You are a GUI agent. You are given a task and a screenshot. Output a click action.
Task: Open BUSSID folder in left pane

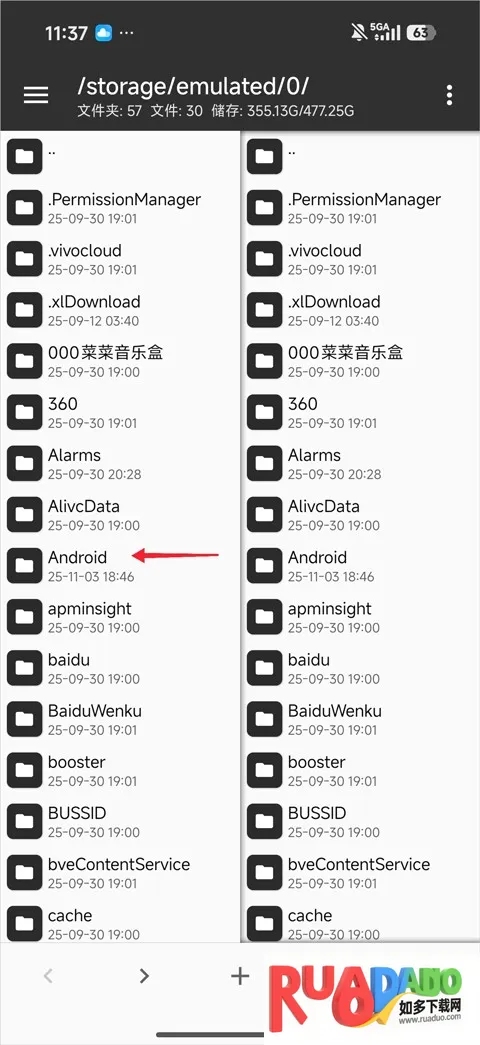click(120, 822)
